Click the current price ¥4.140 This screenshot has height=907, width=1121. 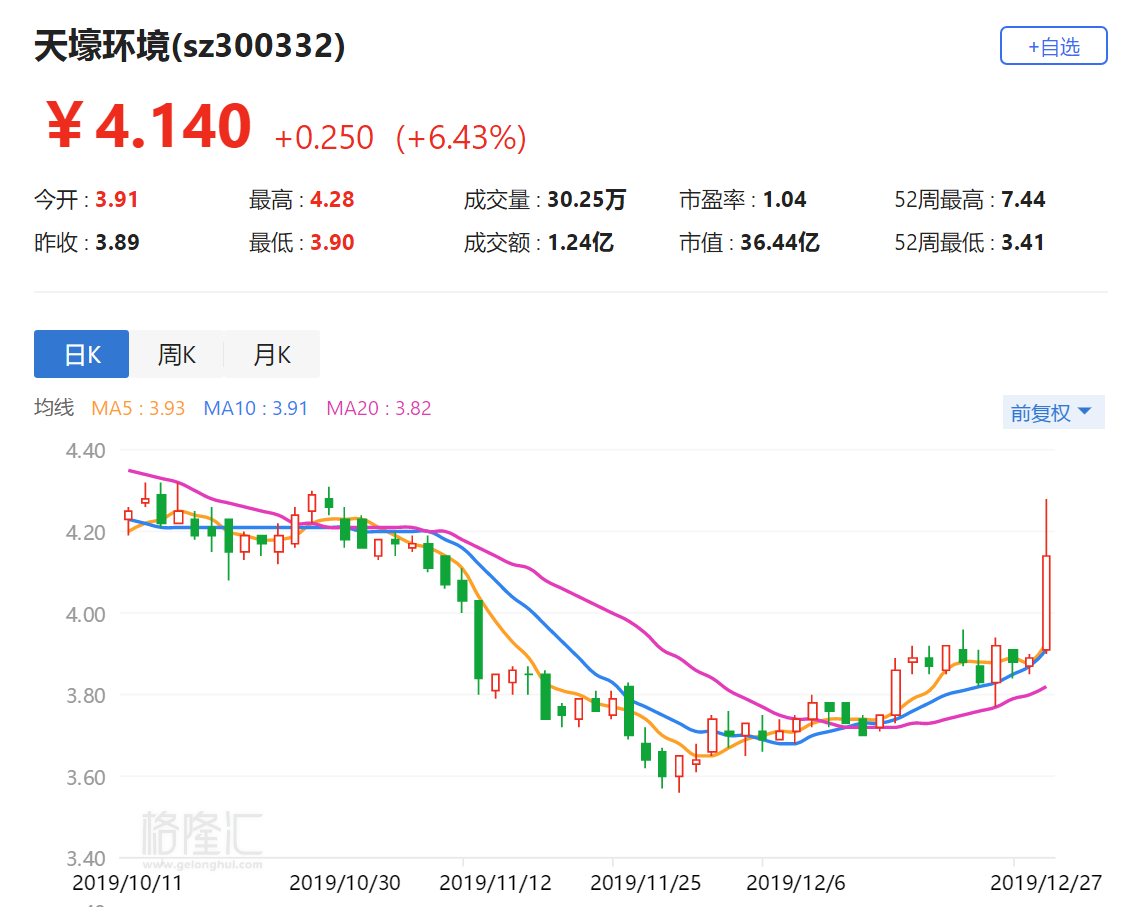click(149, 126)
